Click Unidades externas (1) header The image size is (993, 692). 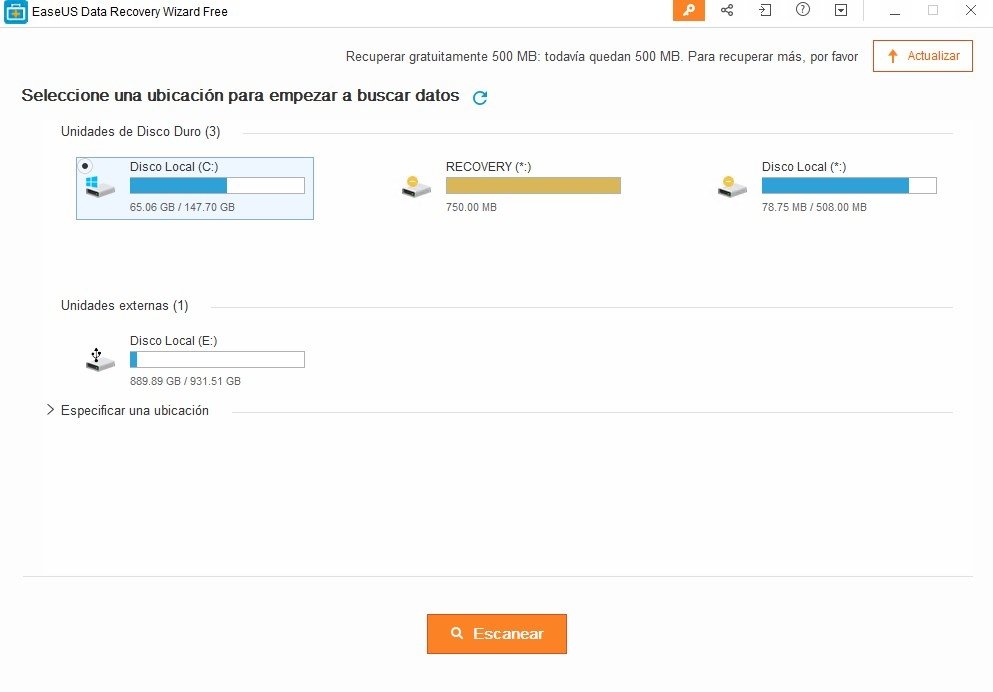125,305
